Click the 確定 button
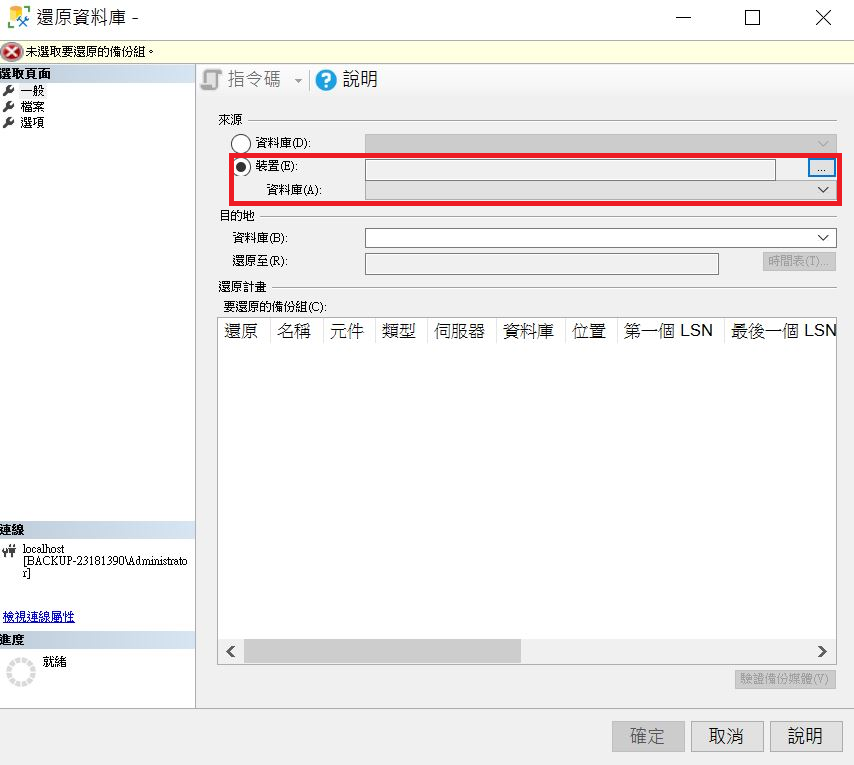This screenshot has height=765, width=854. tap(648, 736)
